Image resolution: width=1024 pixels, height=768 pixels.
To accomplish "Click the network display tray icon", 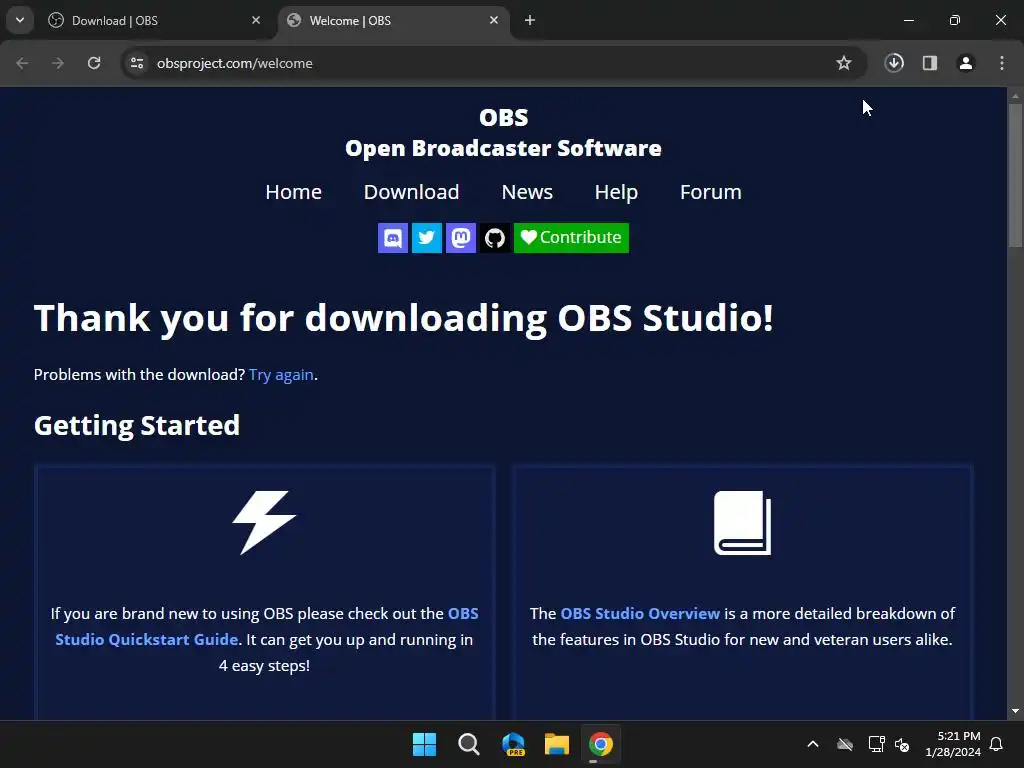I will point(876,744).
